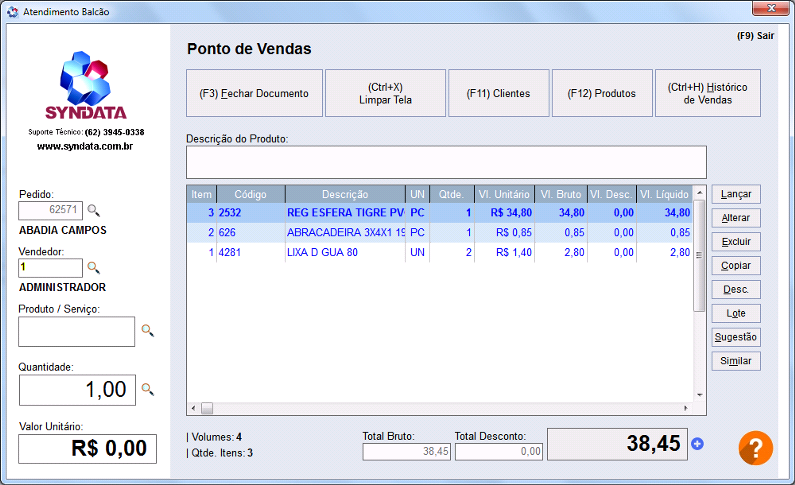The image size is (795, 485).
Task: Click vertical scrollbar down arrow
Action: 699,395
